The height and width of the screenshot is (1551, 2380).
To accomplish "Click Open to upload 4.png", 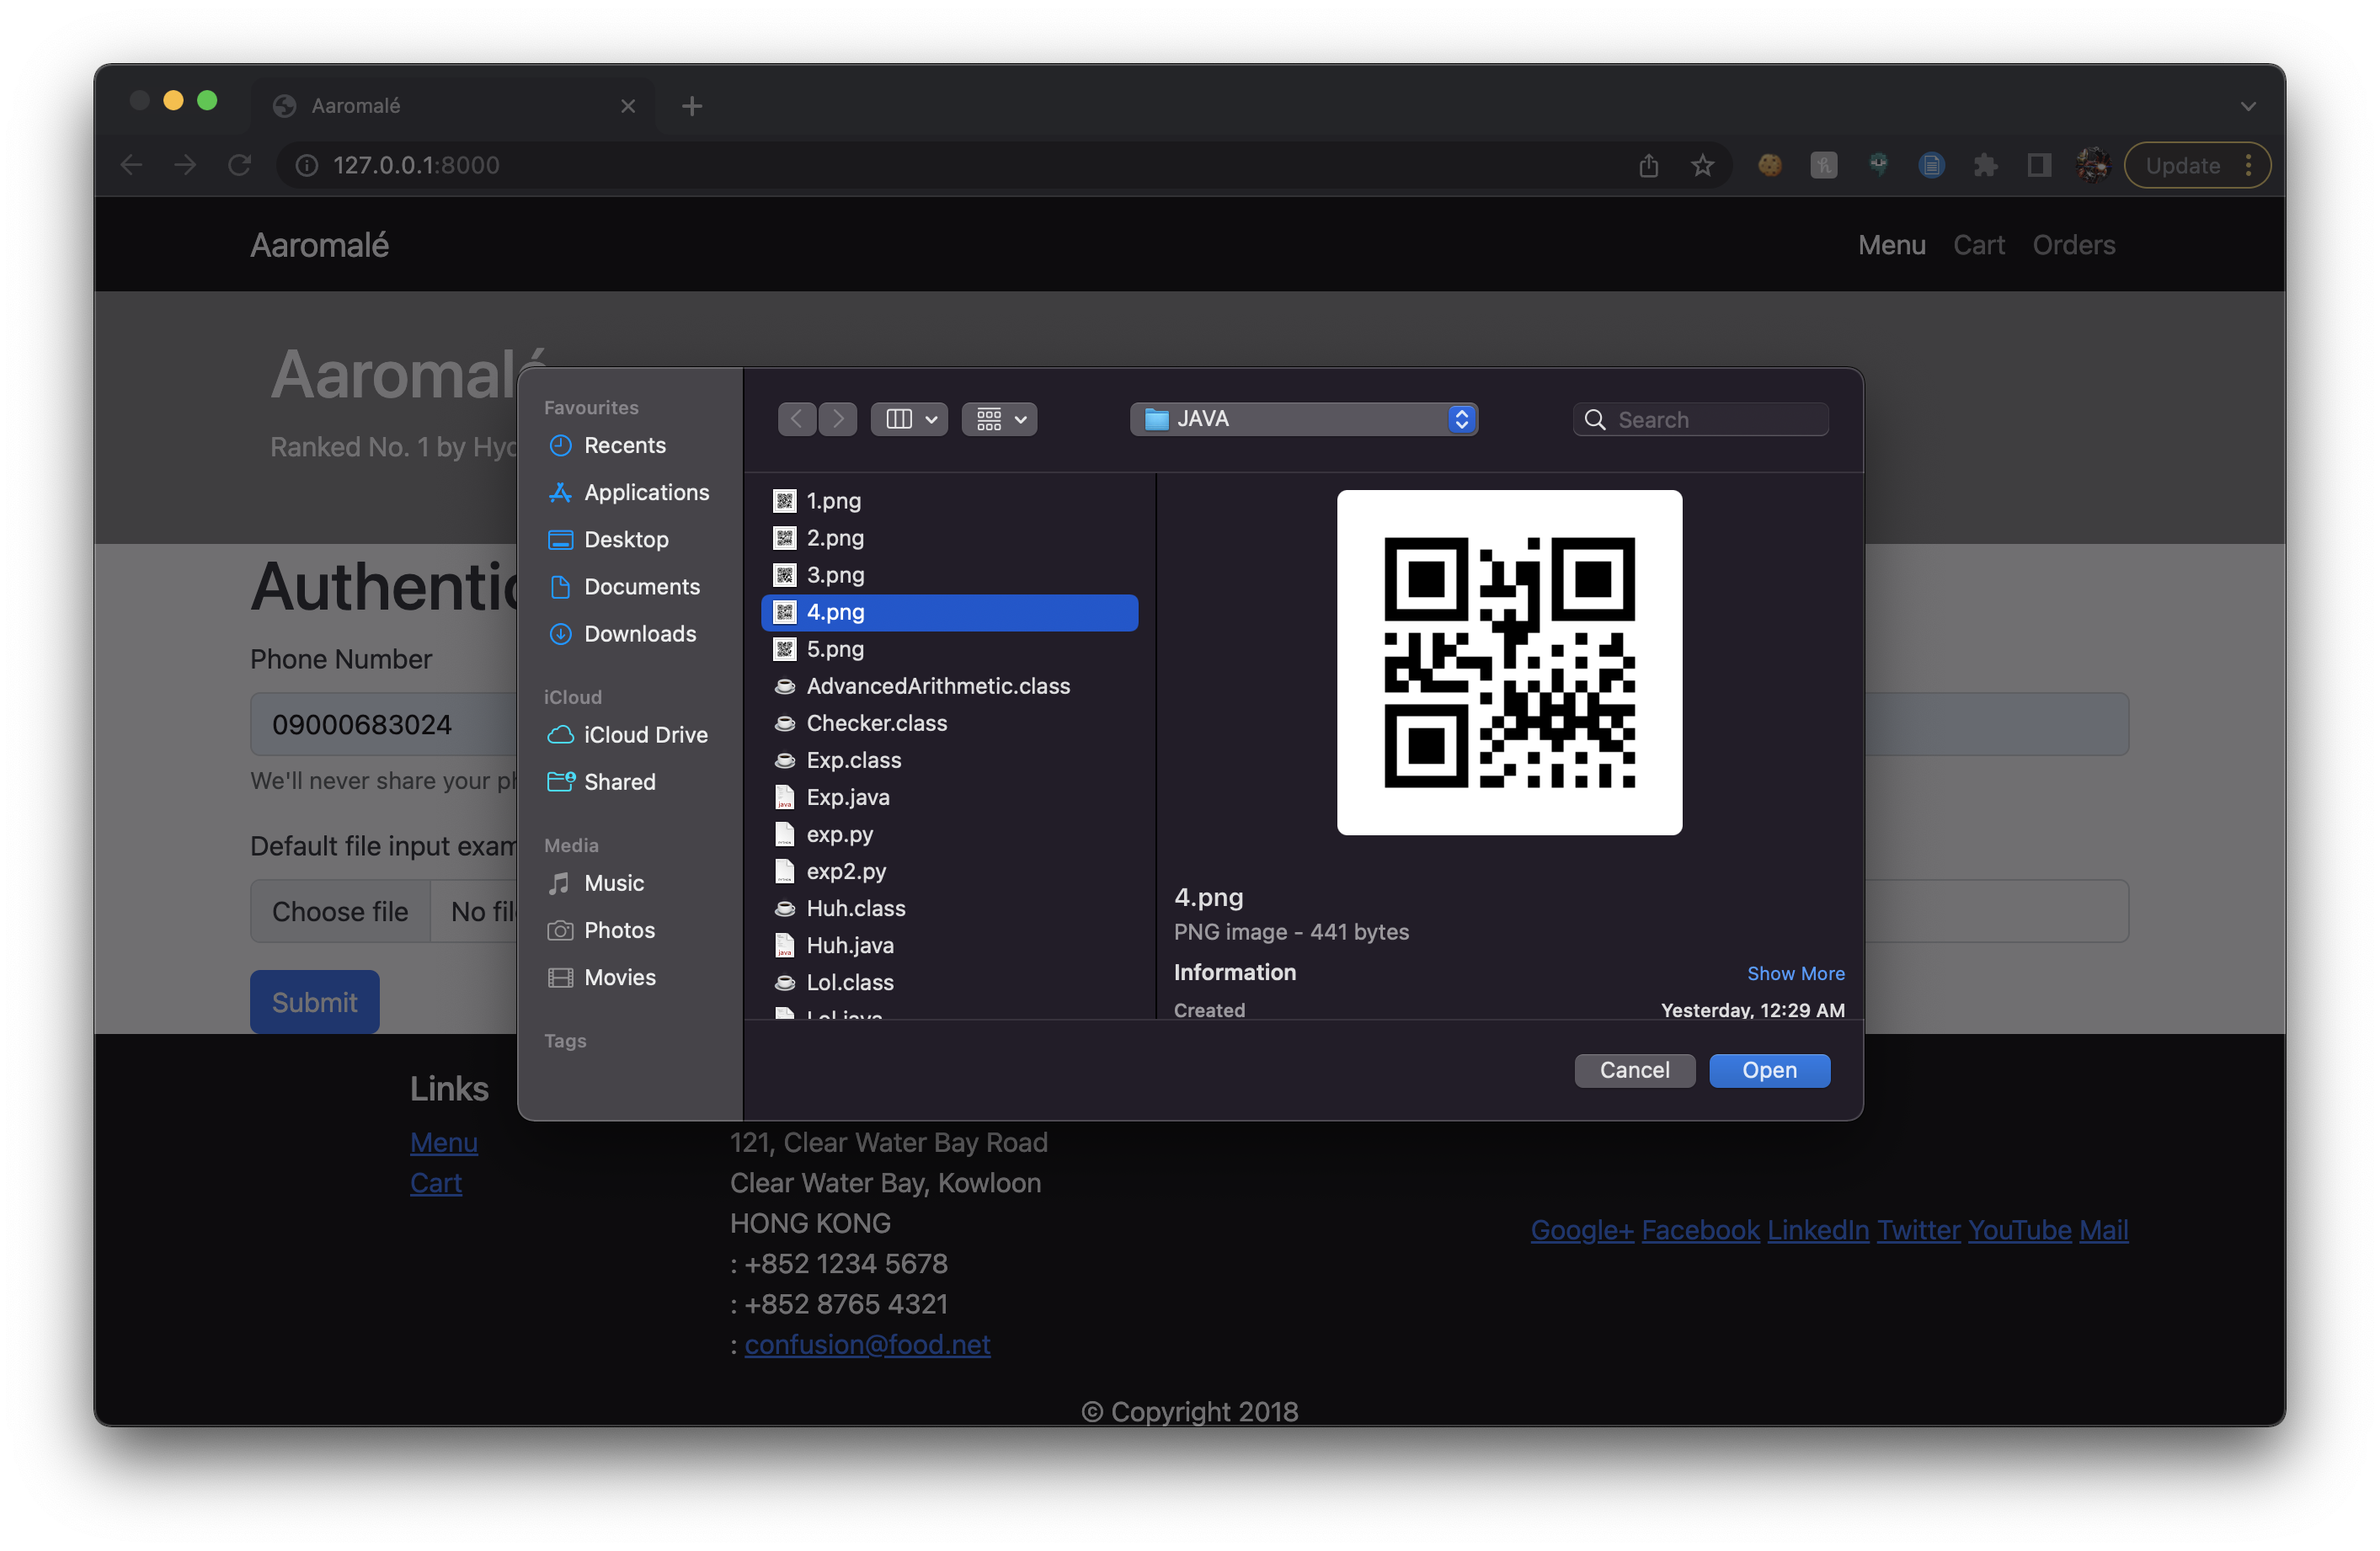I will [1769, 1070].
